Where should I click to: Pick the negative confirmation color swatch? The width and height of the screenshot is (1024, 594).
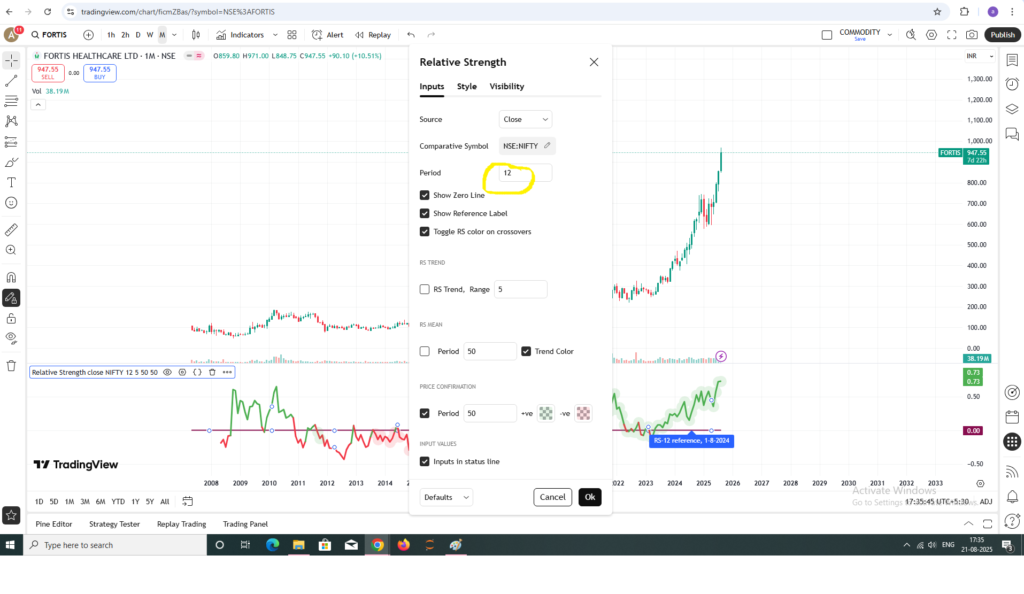coord(583,413)
